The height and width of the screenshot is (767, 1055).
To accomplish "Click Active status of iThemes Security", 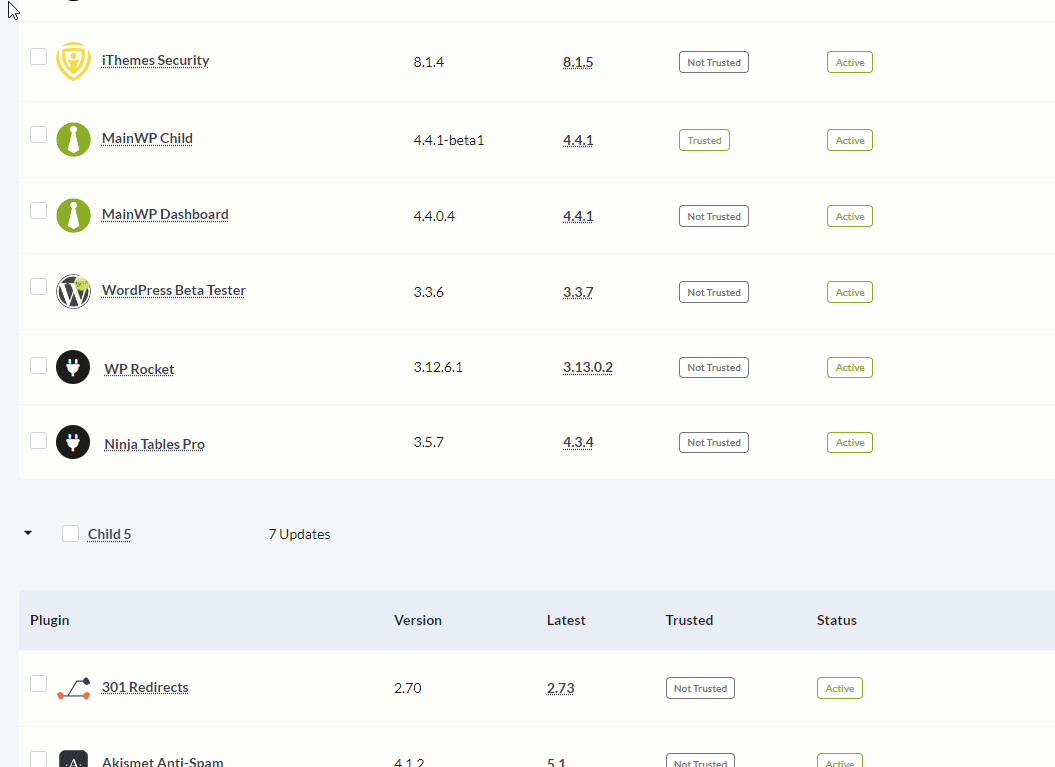I will click(850, 63).
